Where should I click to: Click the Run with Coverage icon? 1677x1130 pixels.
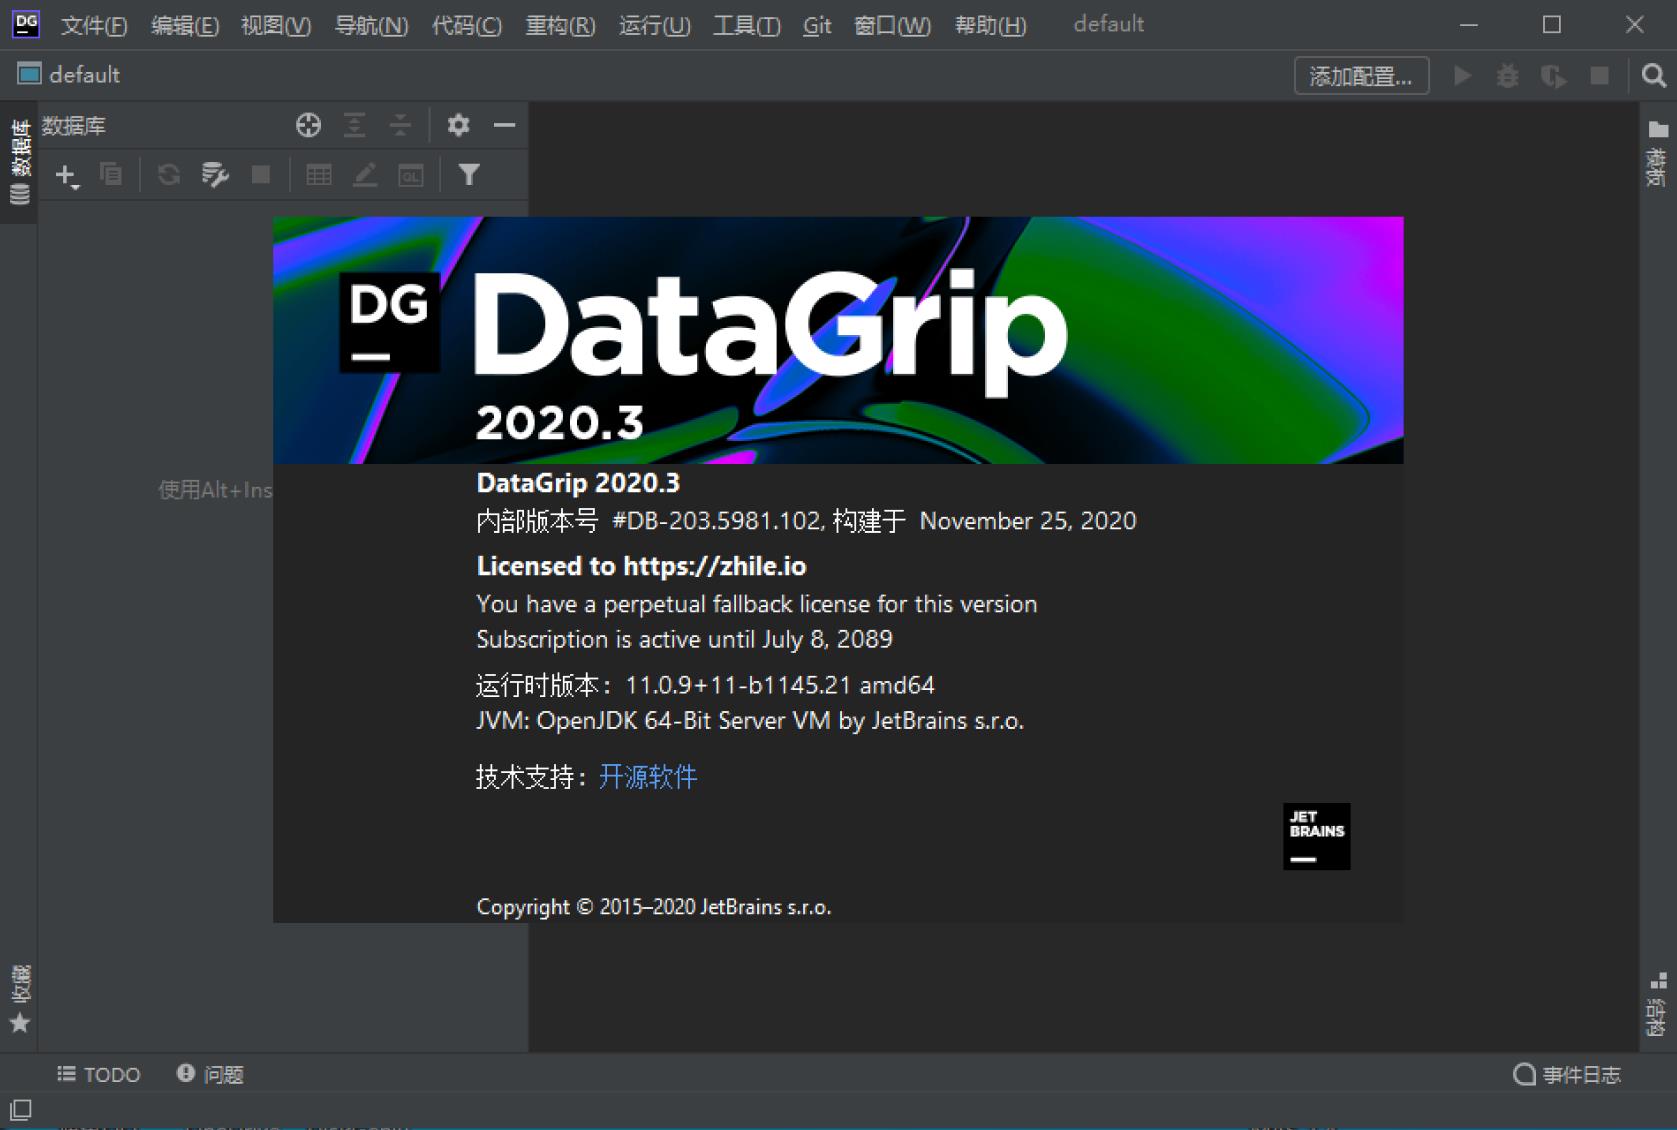1553,76
